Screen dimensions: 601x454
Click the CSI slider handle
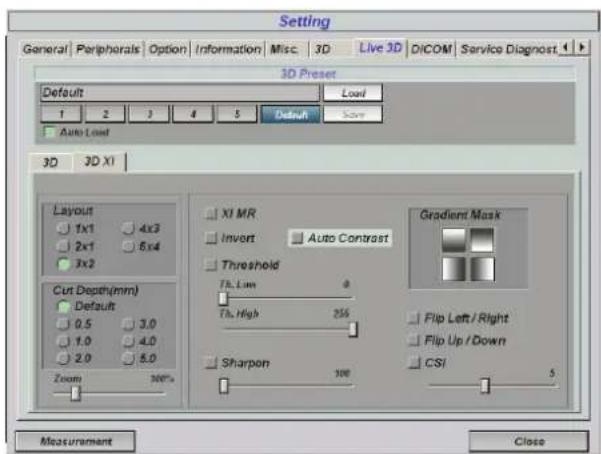click(x=485, y=386)
